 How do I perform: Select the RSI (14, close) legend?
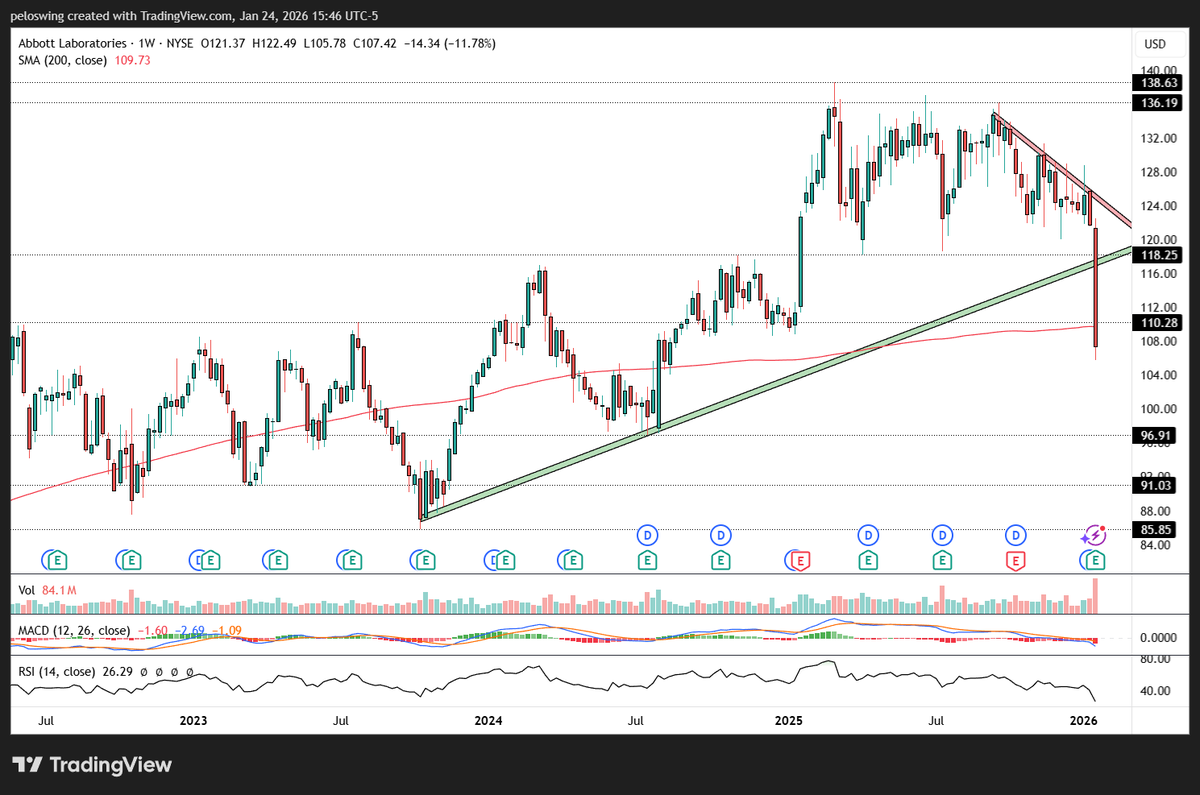pyautogui.click(x=57, y=671)
